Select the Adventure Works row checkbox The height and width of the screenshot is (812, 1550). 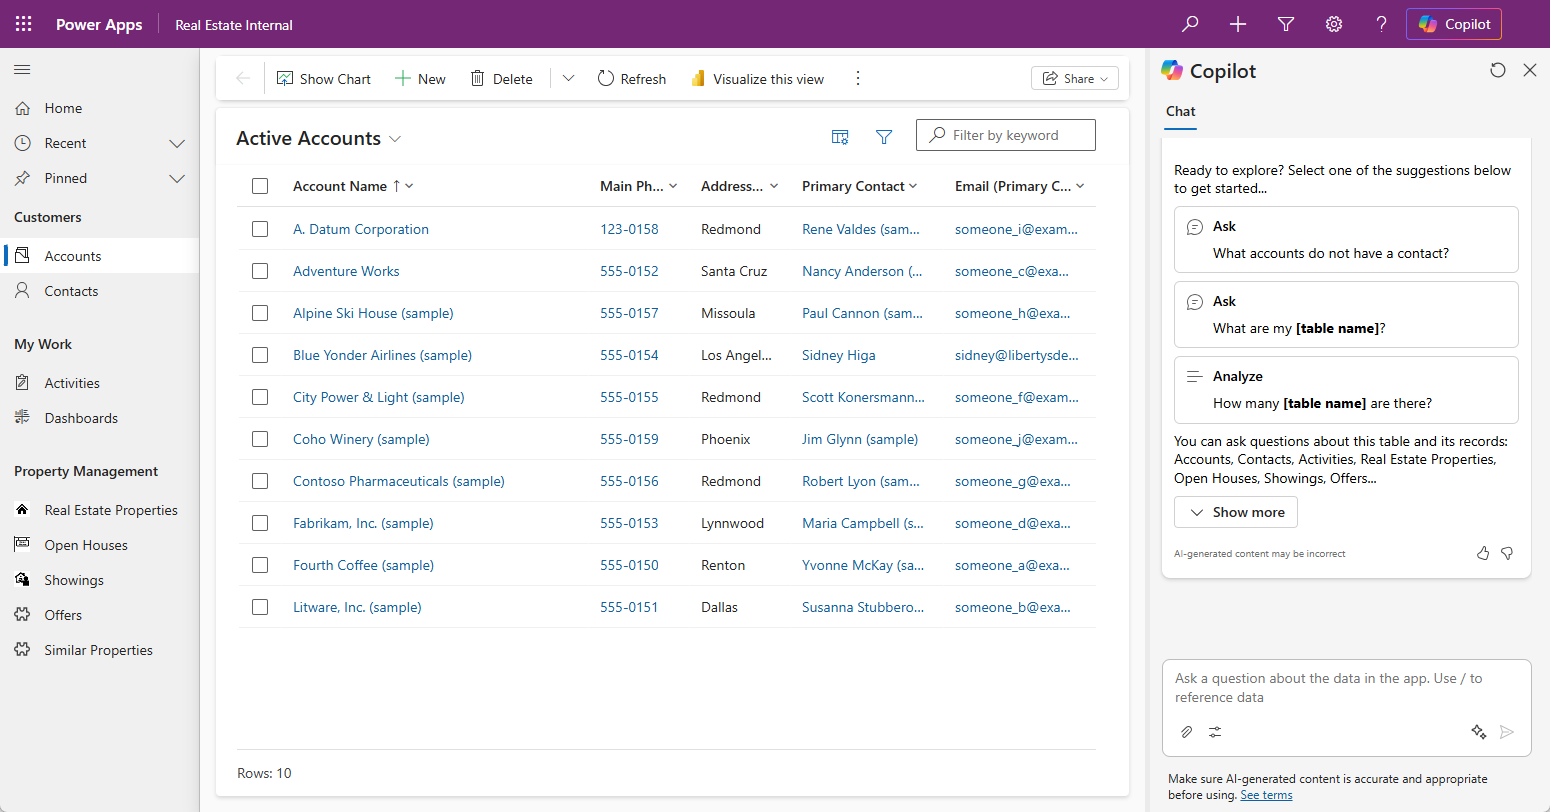click(x=260, y=271)
